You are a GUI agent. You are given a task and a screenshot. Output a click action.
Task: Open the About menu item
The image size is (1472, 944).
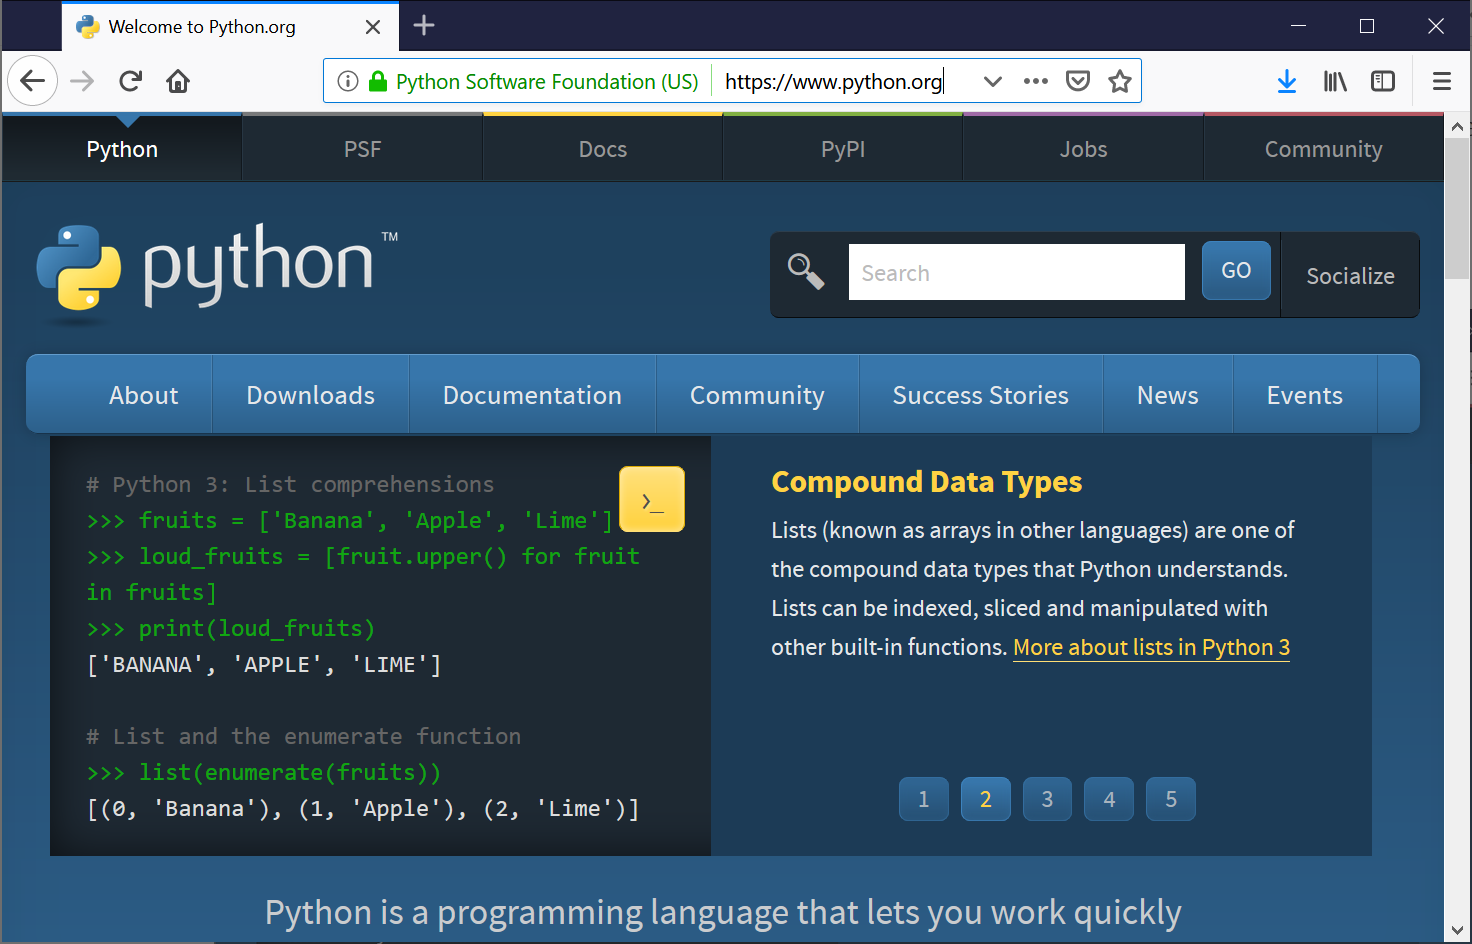144,395
